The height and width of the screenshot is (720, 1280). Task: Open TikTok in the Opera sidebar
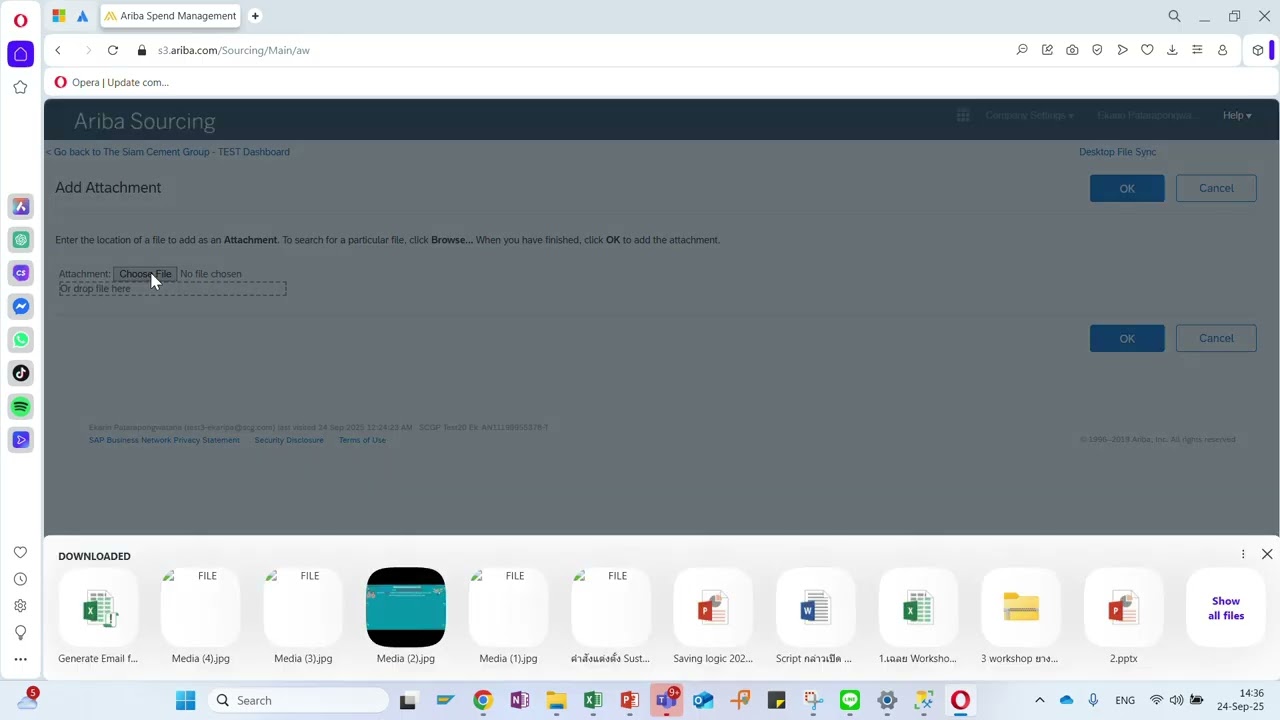click(21, 373)
